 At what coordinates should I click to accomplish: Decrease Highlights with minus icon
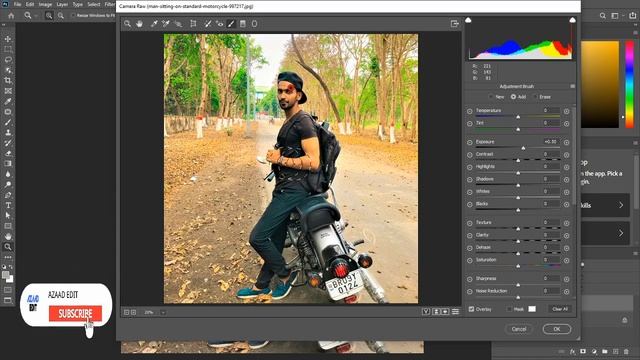(469, 167)
